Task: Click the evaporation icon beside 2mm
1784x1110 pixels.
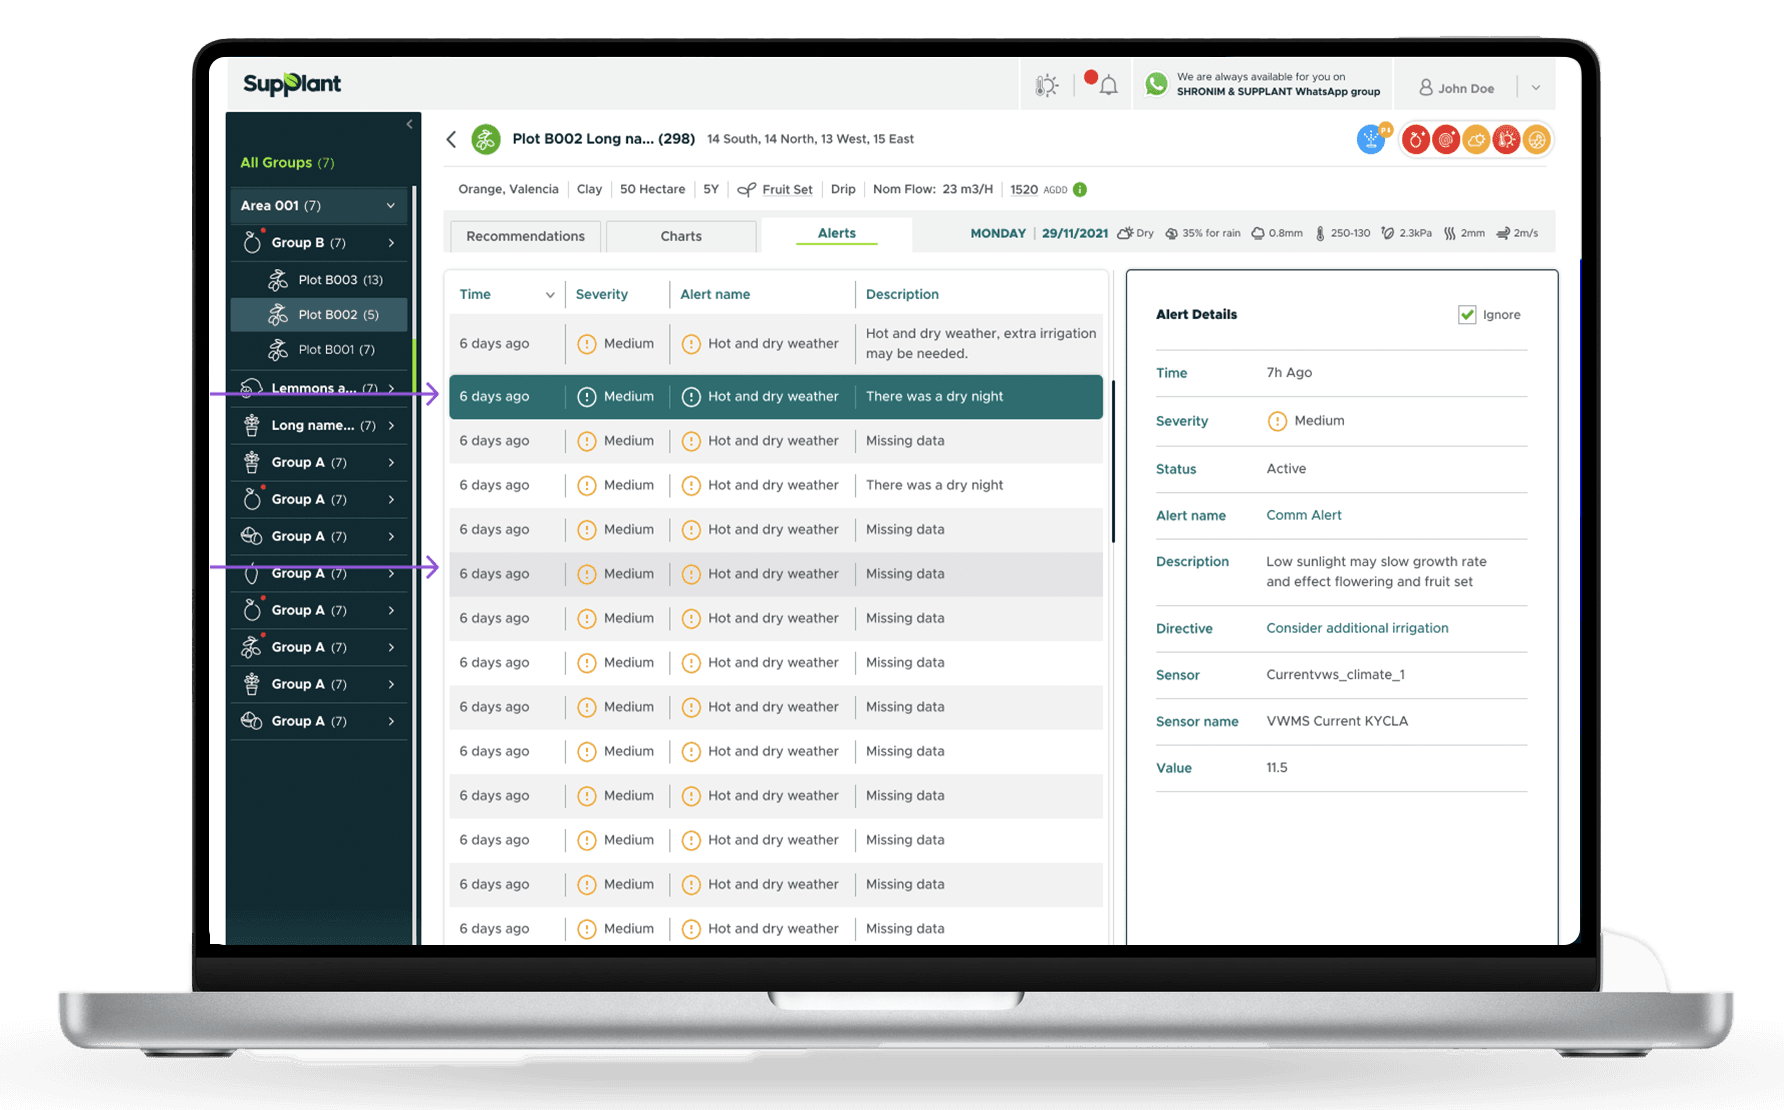Action: [1449, 233]
